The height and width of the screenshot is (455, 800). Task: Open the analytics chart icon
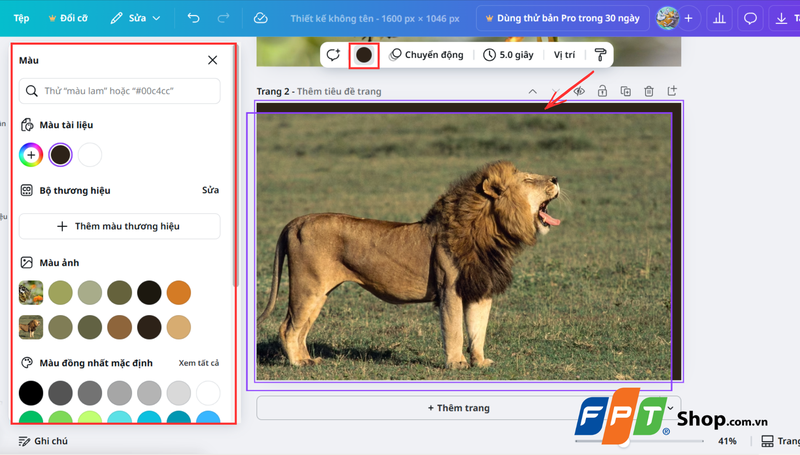click(719, 18)
